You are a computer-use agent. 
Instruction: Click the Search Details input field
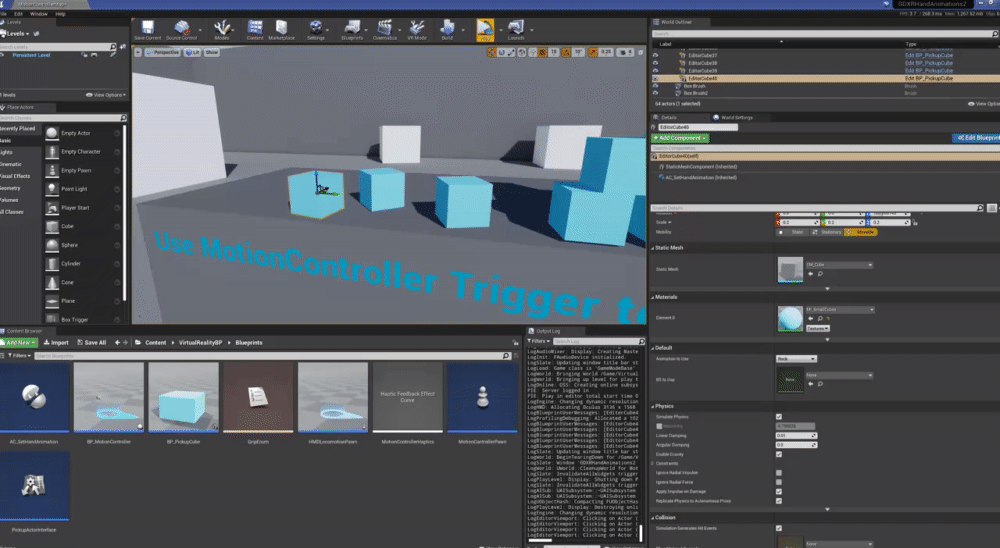(818, 208)
